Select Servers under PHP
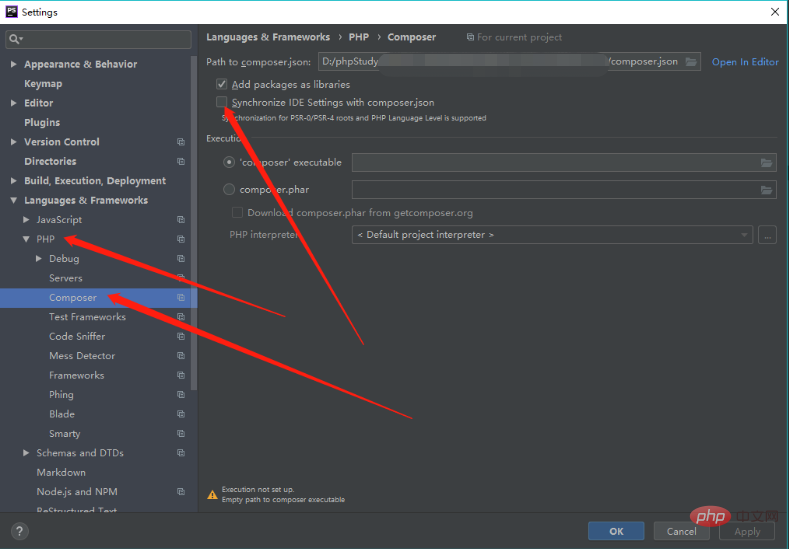The image size is (789, 549). tap(66, 278)
